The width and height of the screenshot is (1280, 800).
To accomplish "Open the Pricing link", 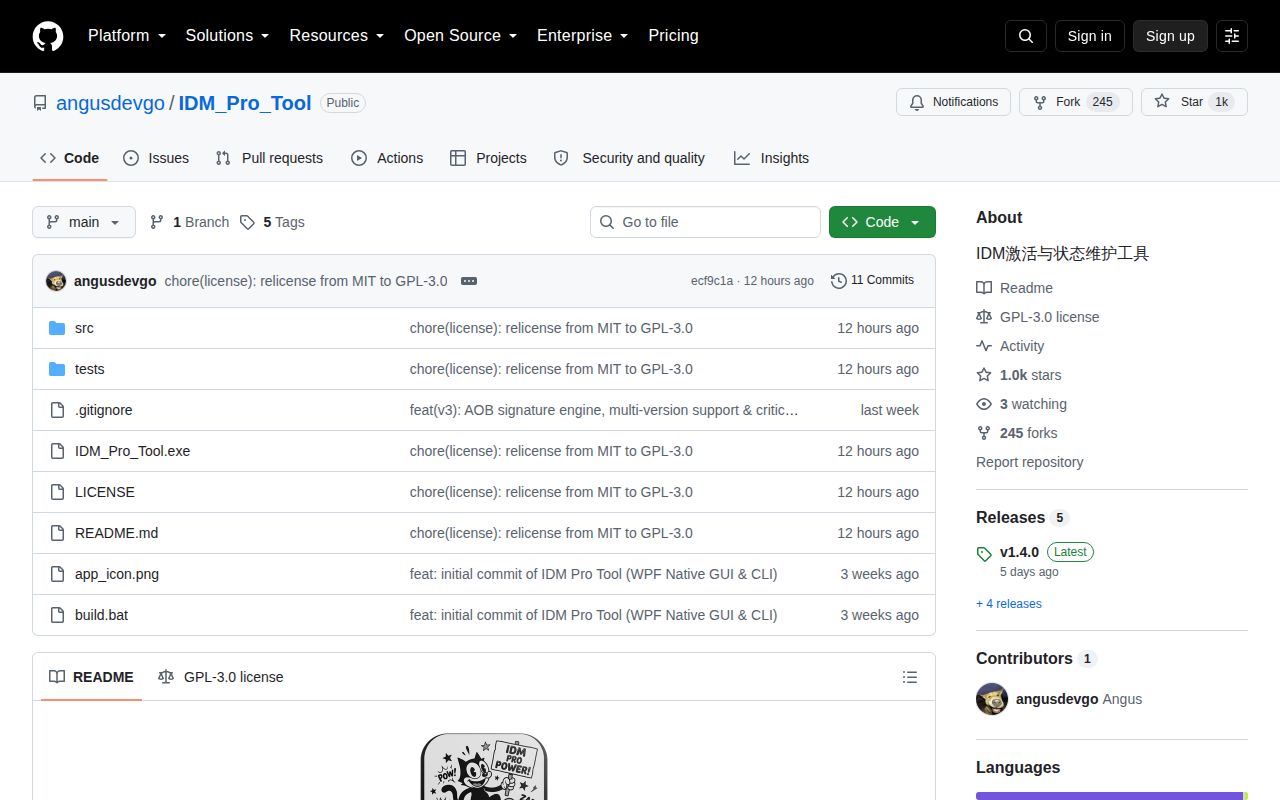I will pyautogui.click(x=673, y=36).
